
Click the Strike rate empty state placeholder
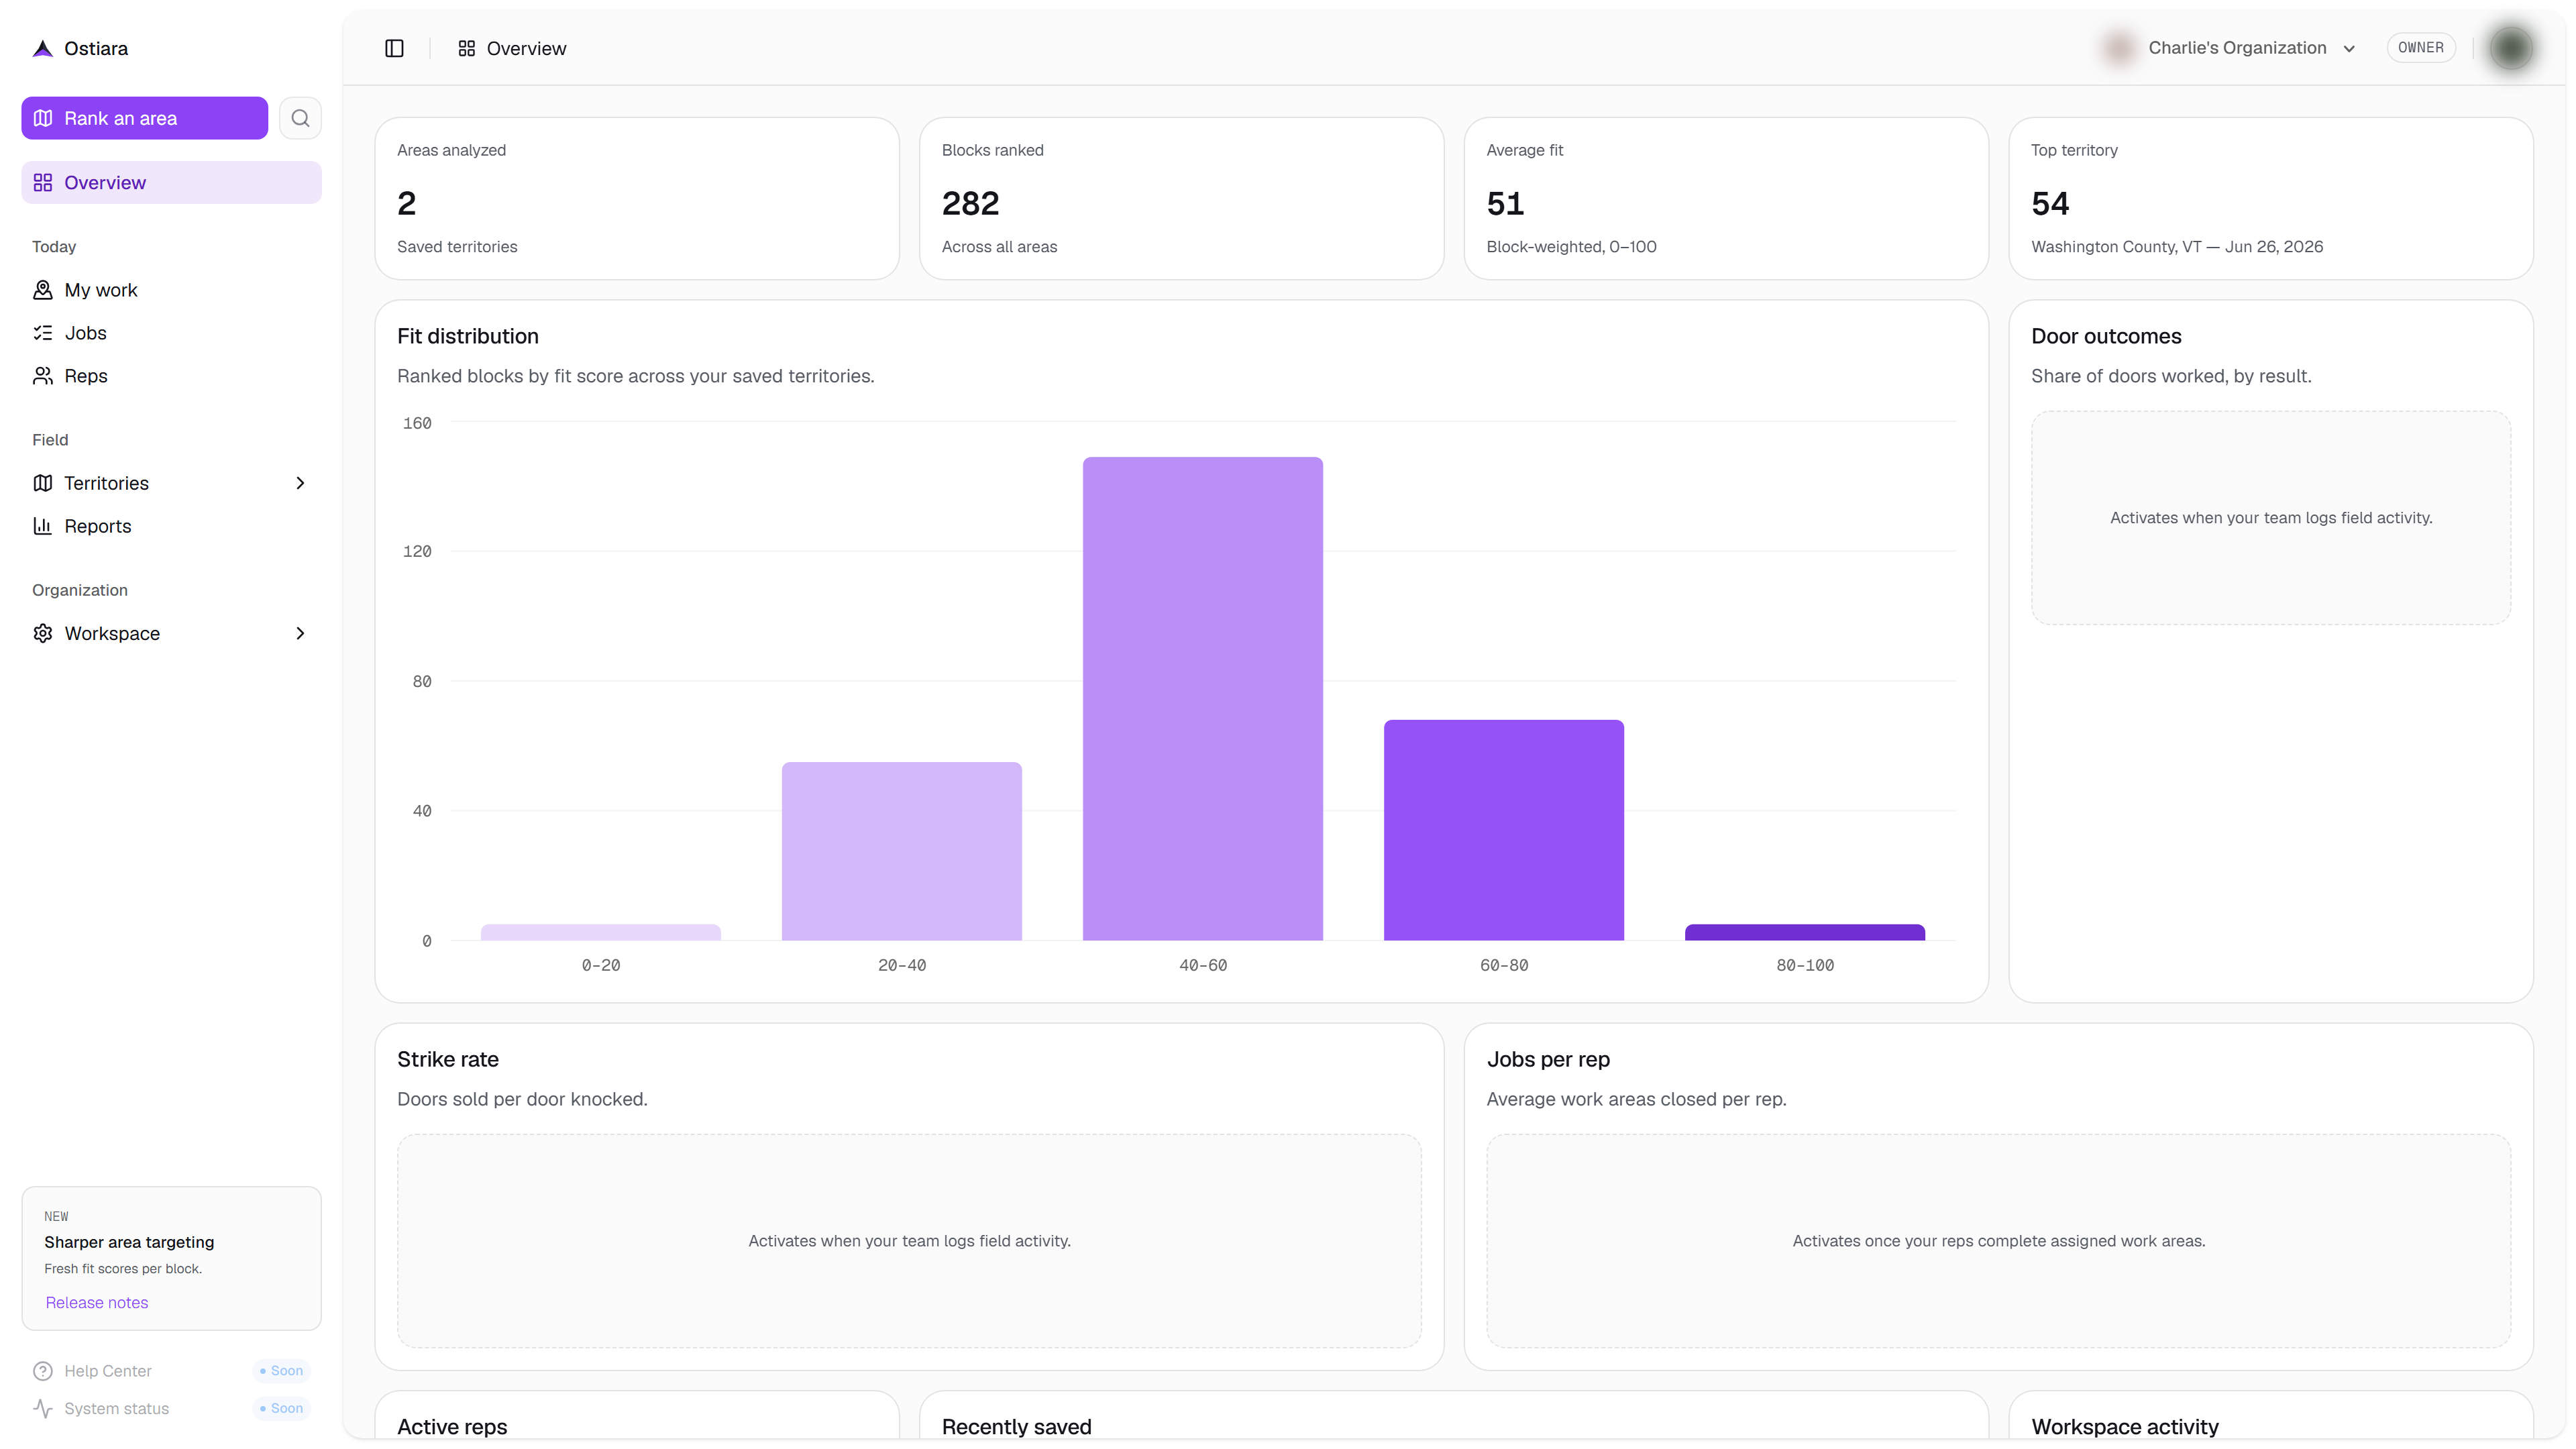909,1241
